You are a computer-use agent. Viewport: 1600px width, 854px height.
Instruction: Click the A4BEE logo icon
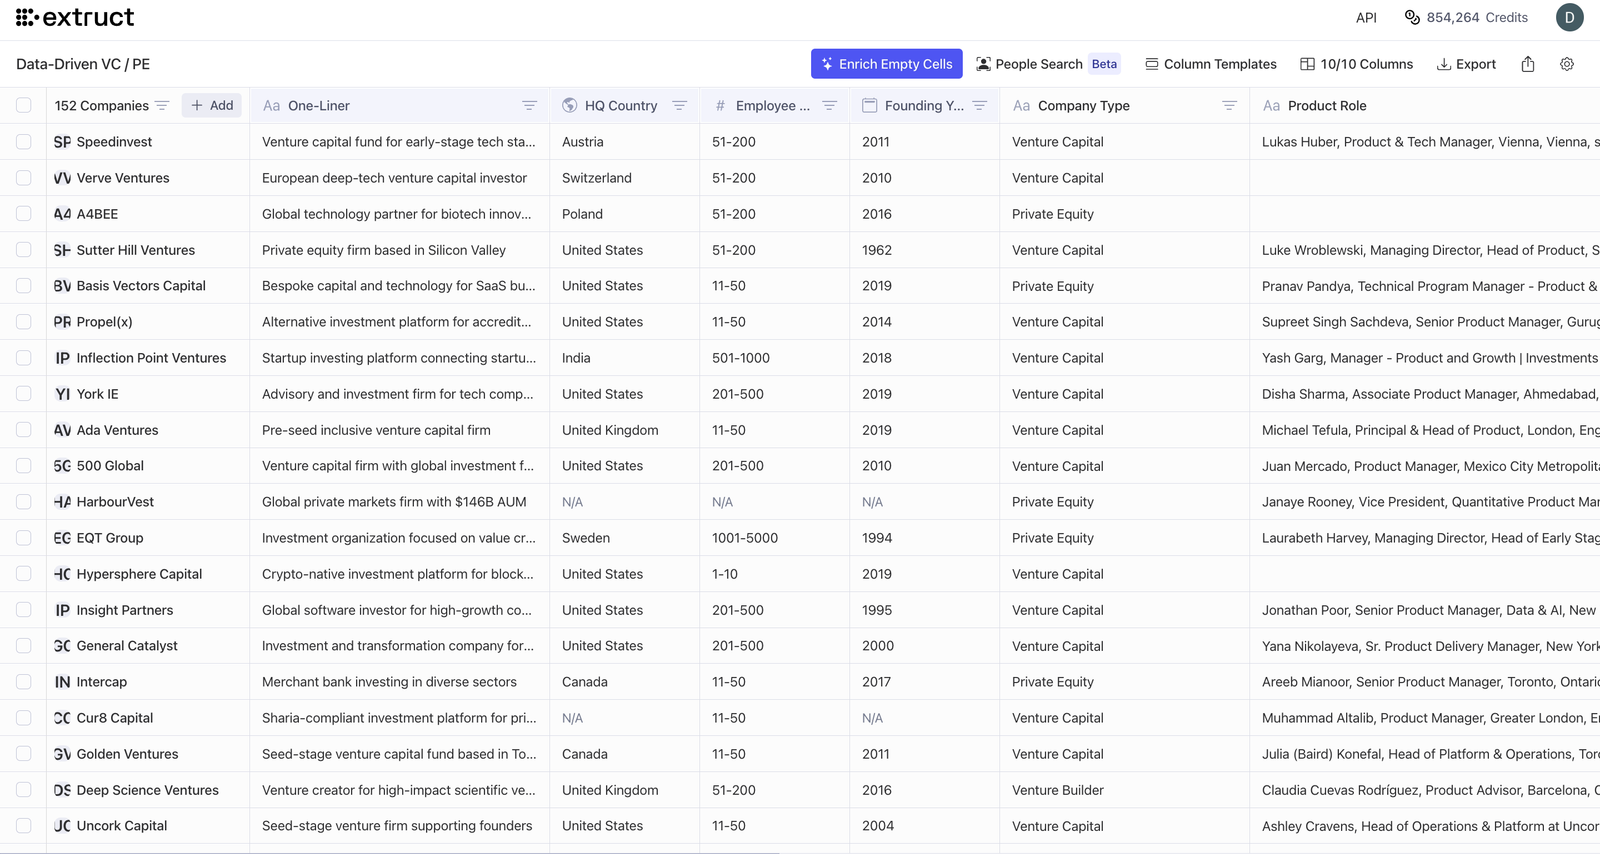click(62, 214)
